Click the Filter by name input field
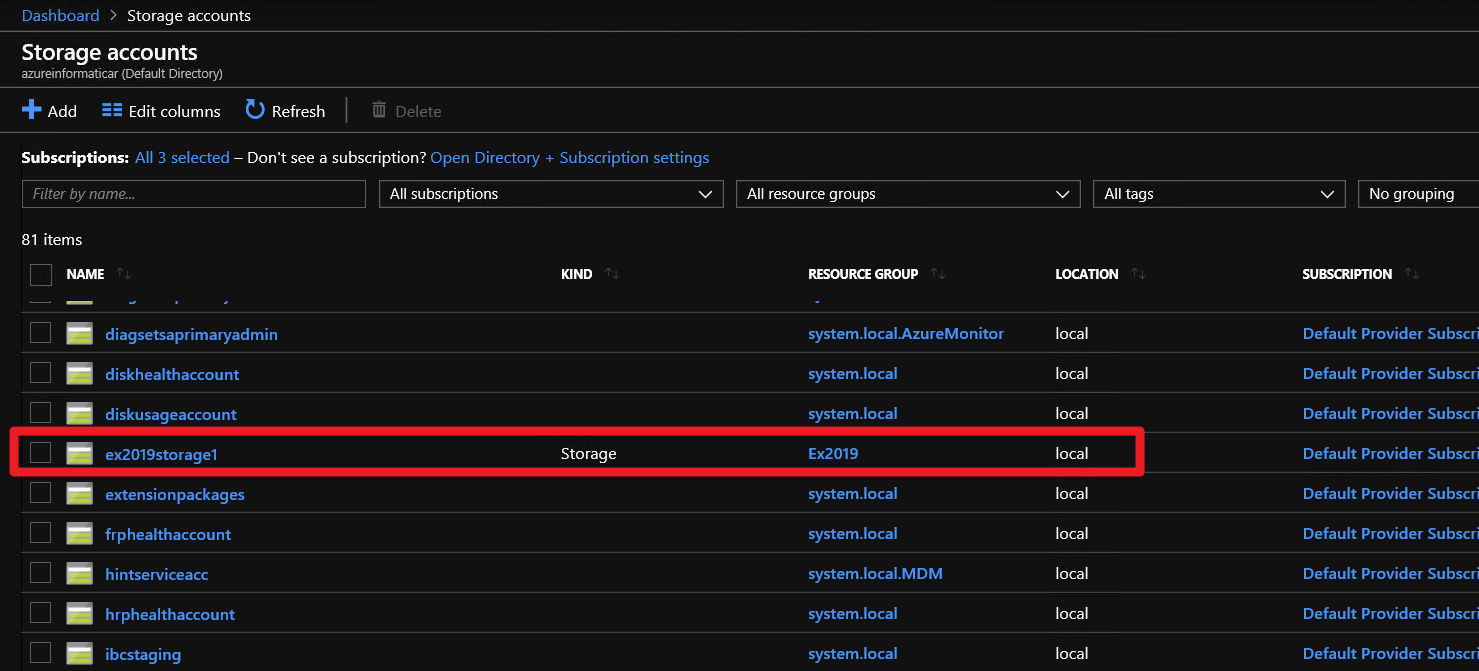Viewport: 1479px width, 671px height. click(193, 194)
